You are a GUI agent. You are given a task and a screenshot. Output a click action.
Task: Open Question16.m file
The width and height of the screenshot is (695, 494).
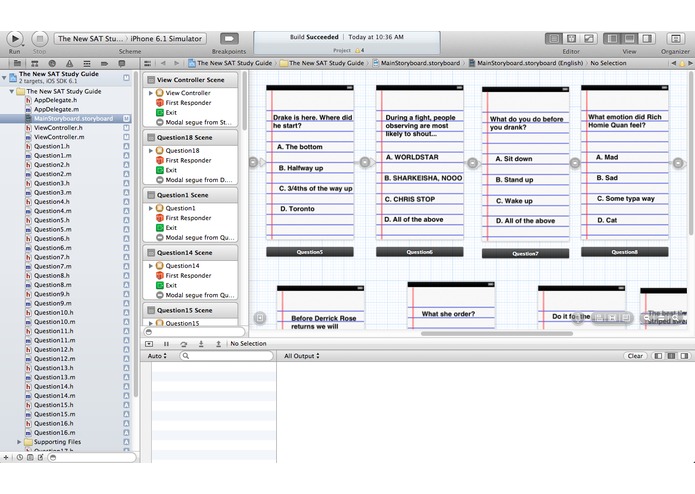55,432
